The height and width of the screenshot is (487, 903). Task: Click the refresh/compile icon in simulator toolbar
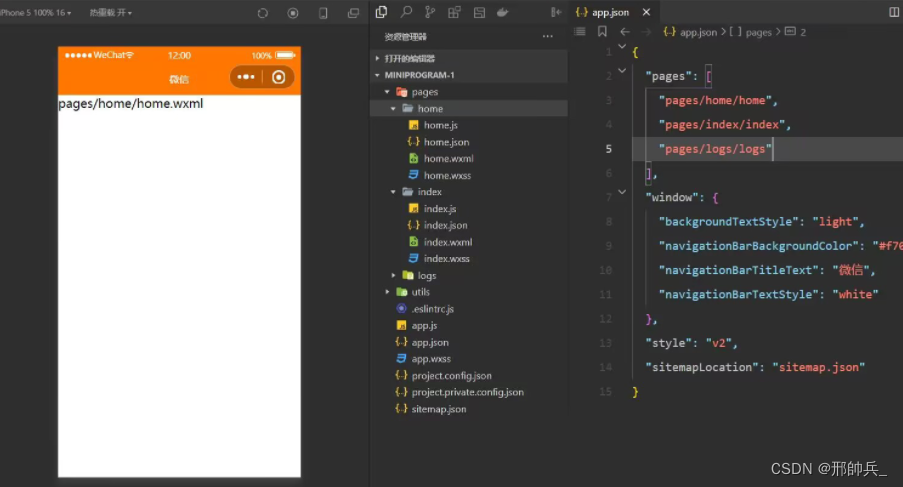[x=263, y=13]
